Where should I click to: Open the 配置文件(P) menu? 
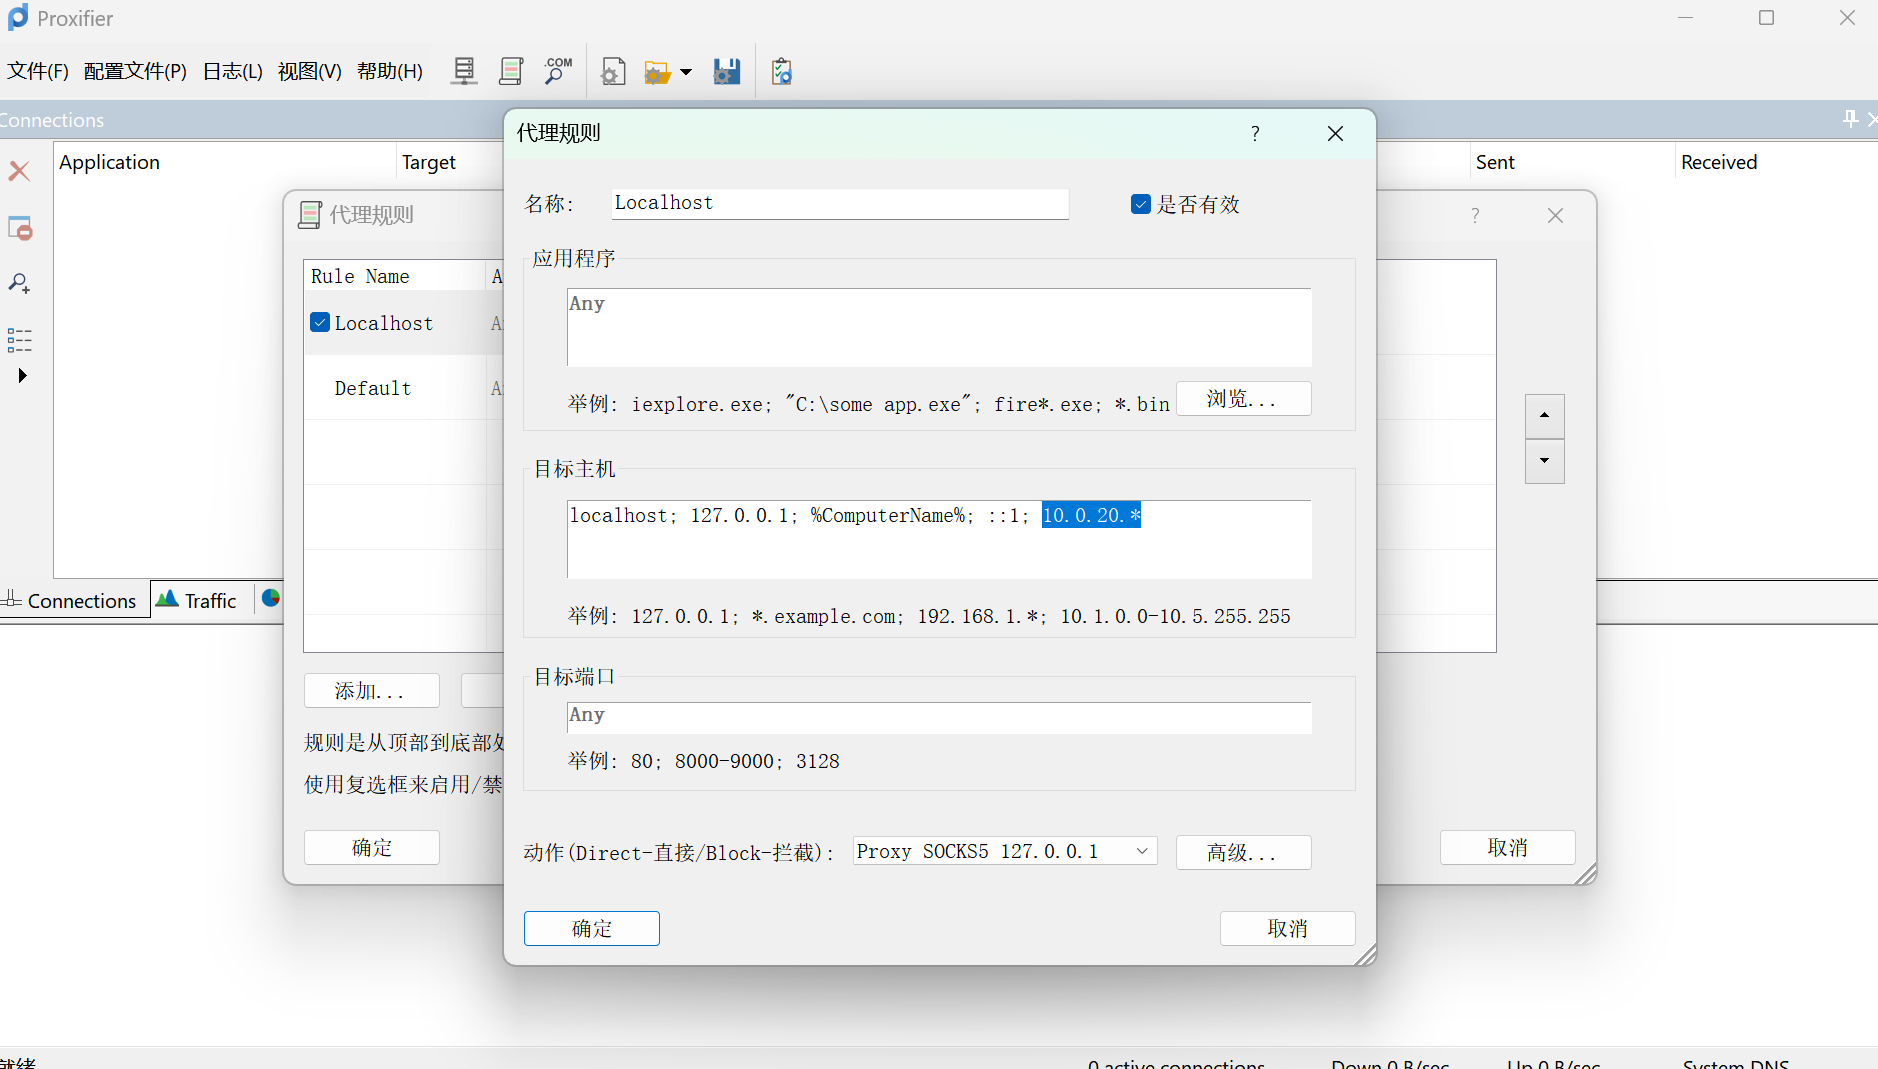point(135,71)
